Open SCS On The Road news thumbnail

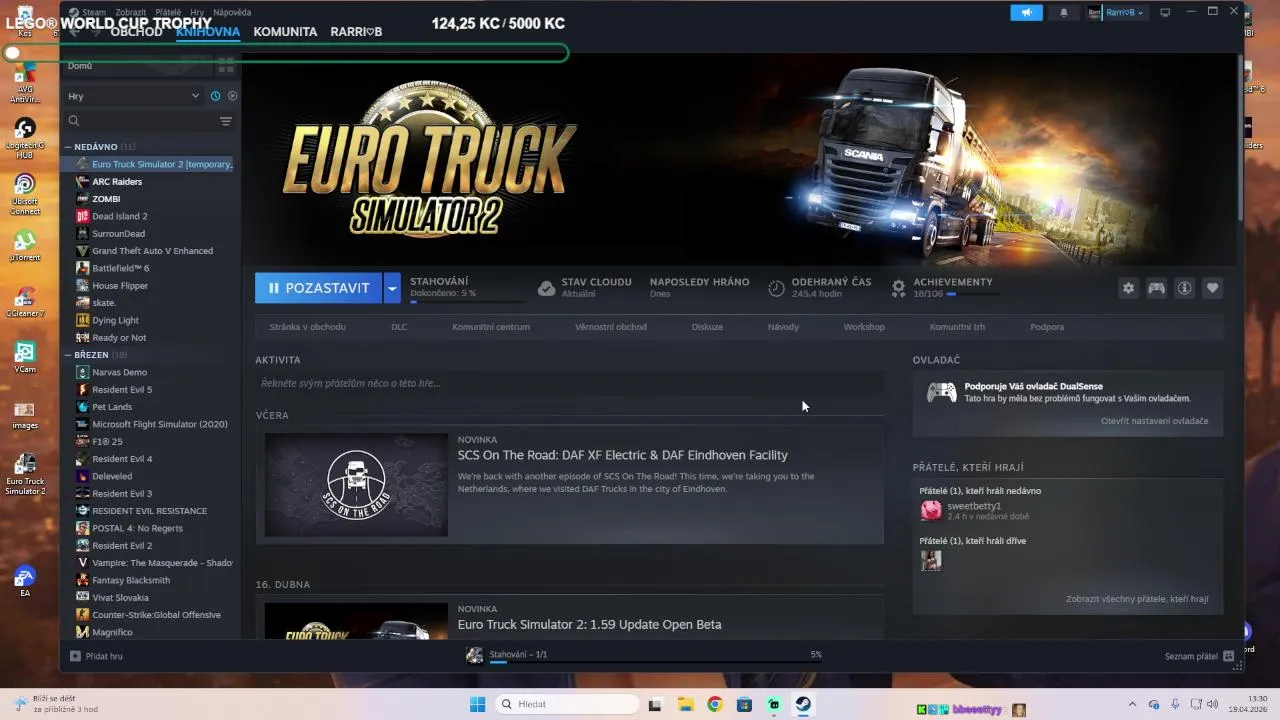tap(356, 485)
